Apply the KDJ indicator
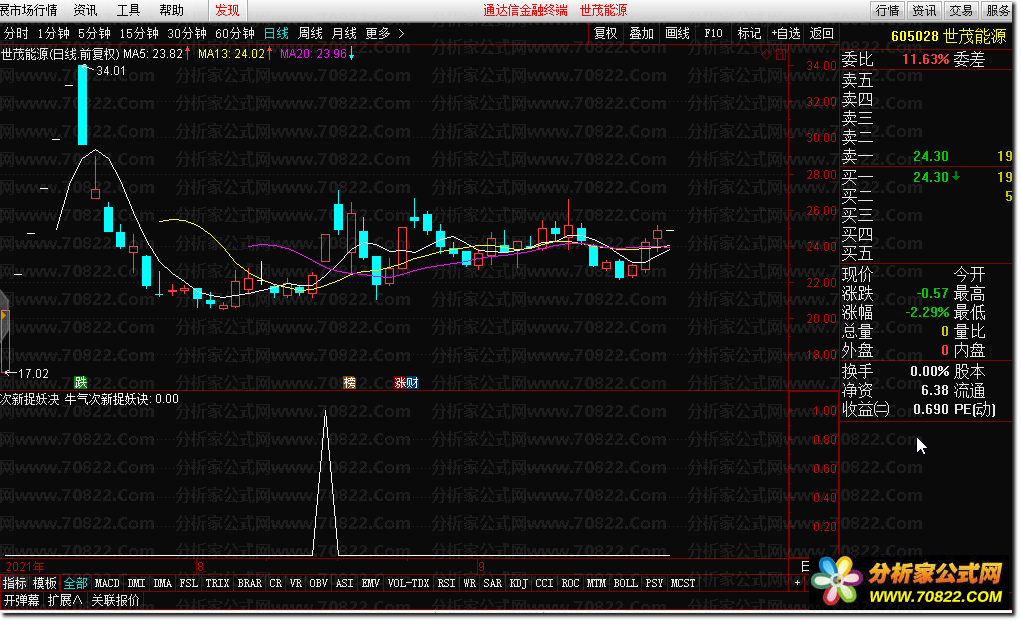 click(x=519, y=583)
